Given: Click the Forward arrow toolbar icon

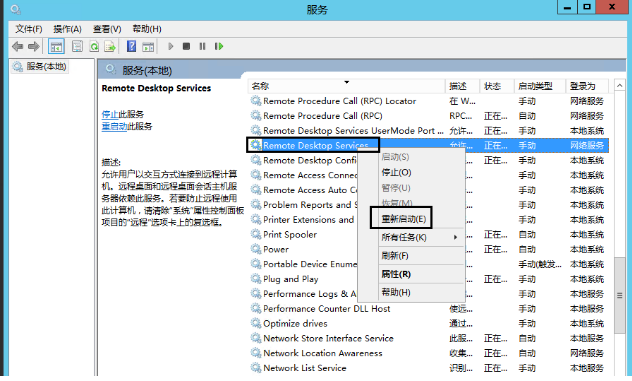Looking at the screenshot, I should (x=33, y=47).
